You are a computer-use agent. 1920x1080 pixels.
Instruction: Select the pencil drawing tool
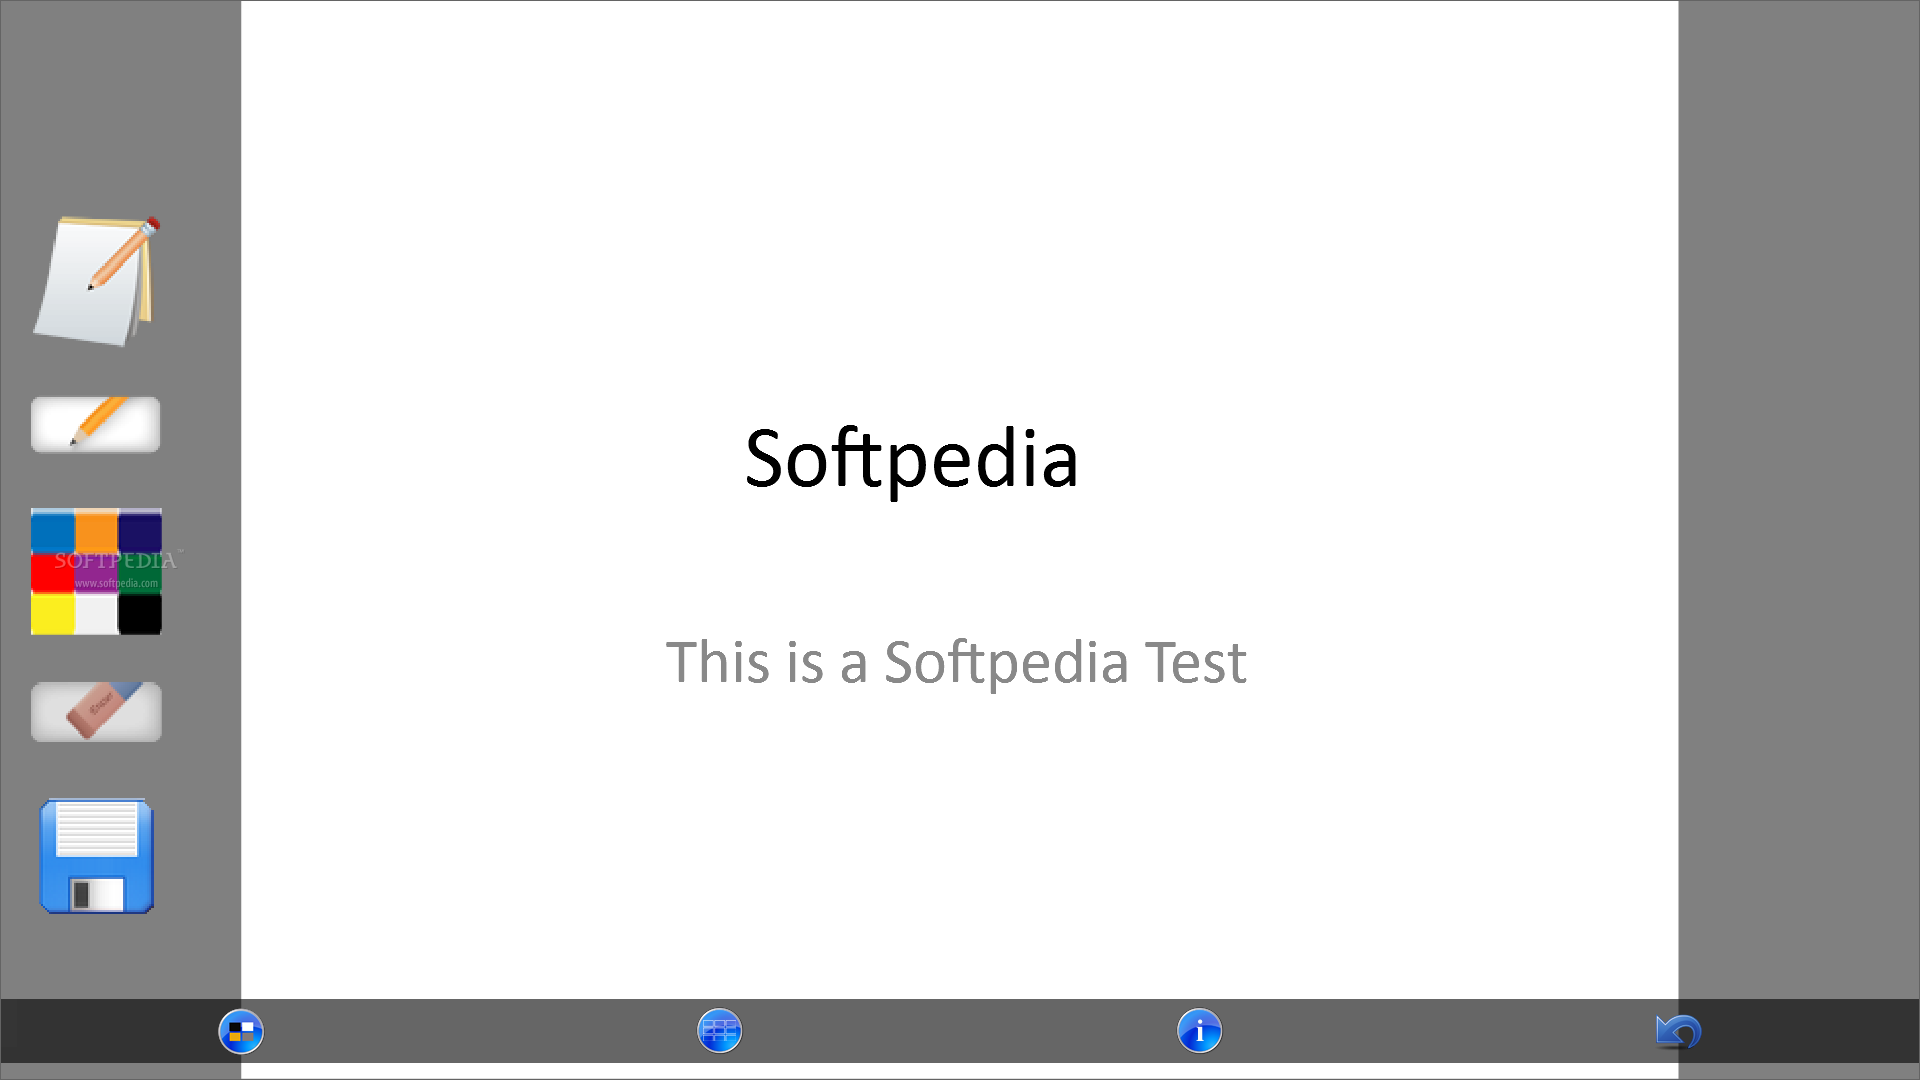tap(96, 425)
